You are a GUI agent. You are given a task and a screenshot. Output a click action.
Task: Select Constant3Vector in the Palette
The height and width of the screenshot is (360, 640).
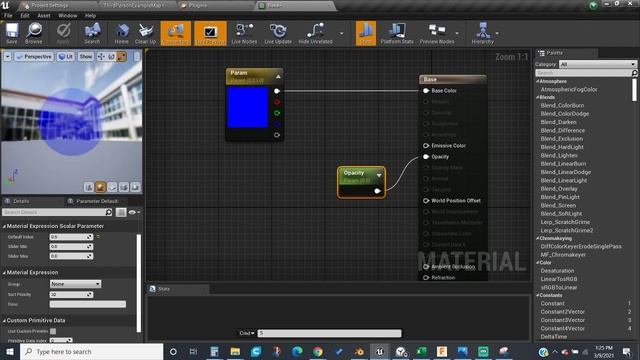coord(562,320)
